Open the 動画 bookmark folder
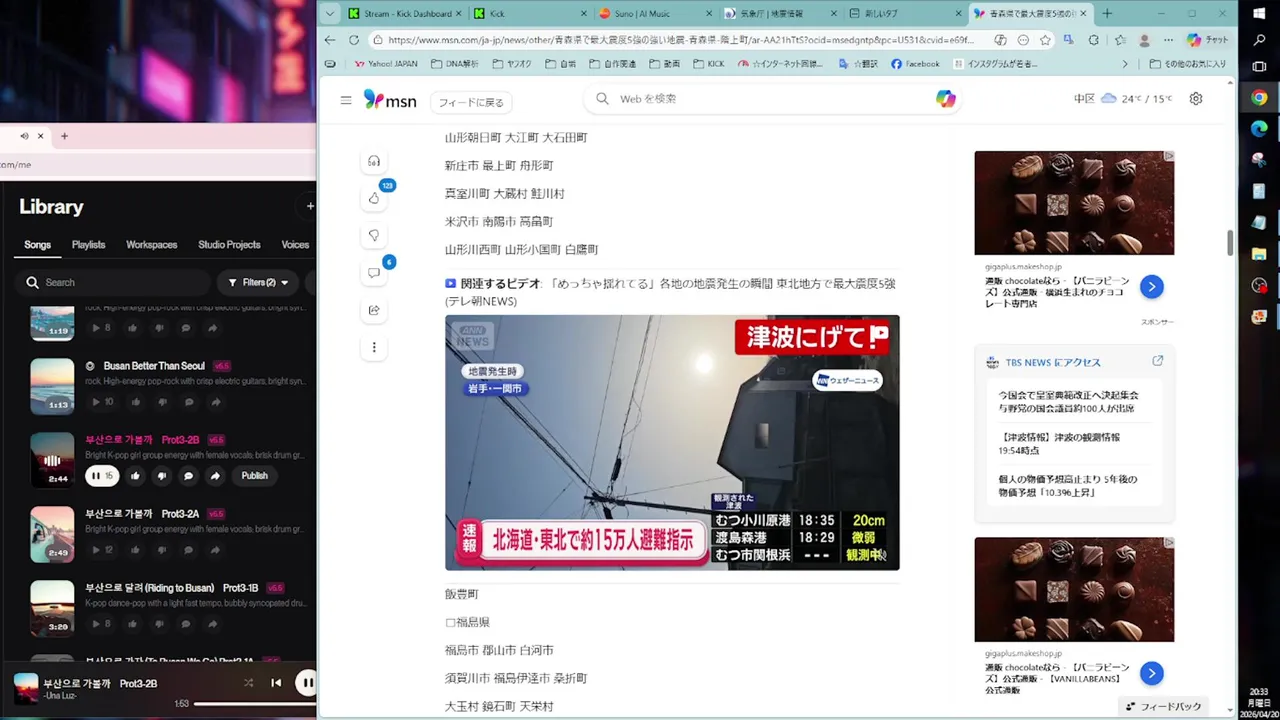Viewport: 1280px width, 720px height. (x=665, y=64)
